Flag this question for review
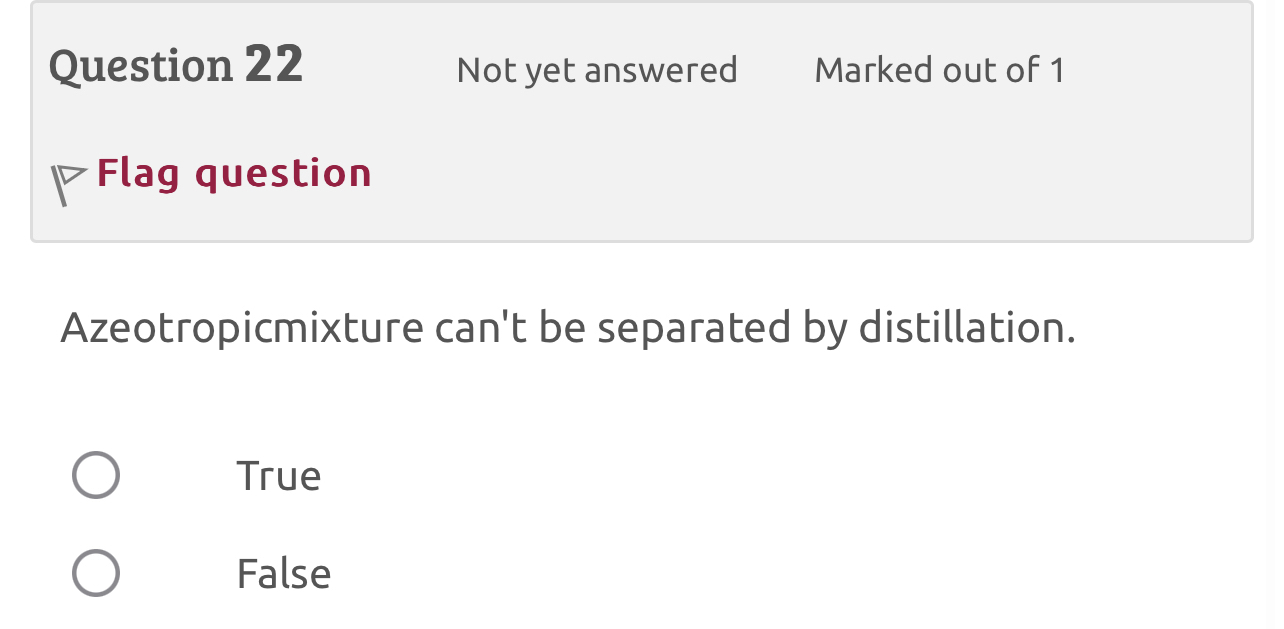Viewport: 1284px width, 629px height. 233,172
